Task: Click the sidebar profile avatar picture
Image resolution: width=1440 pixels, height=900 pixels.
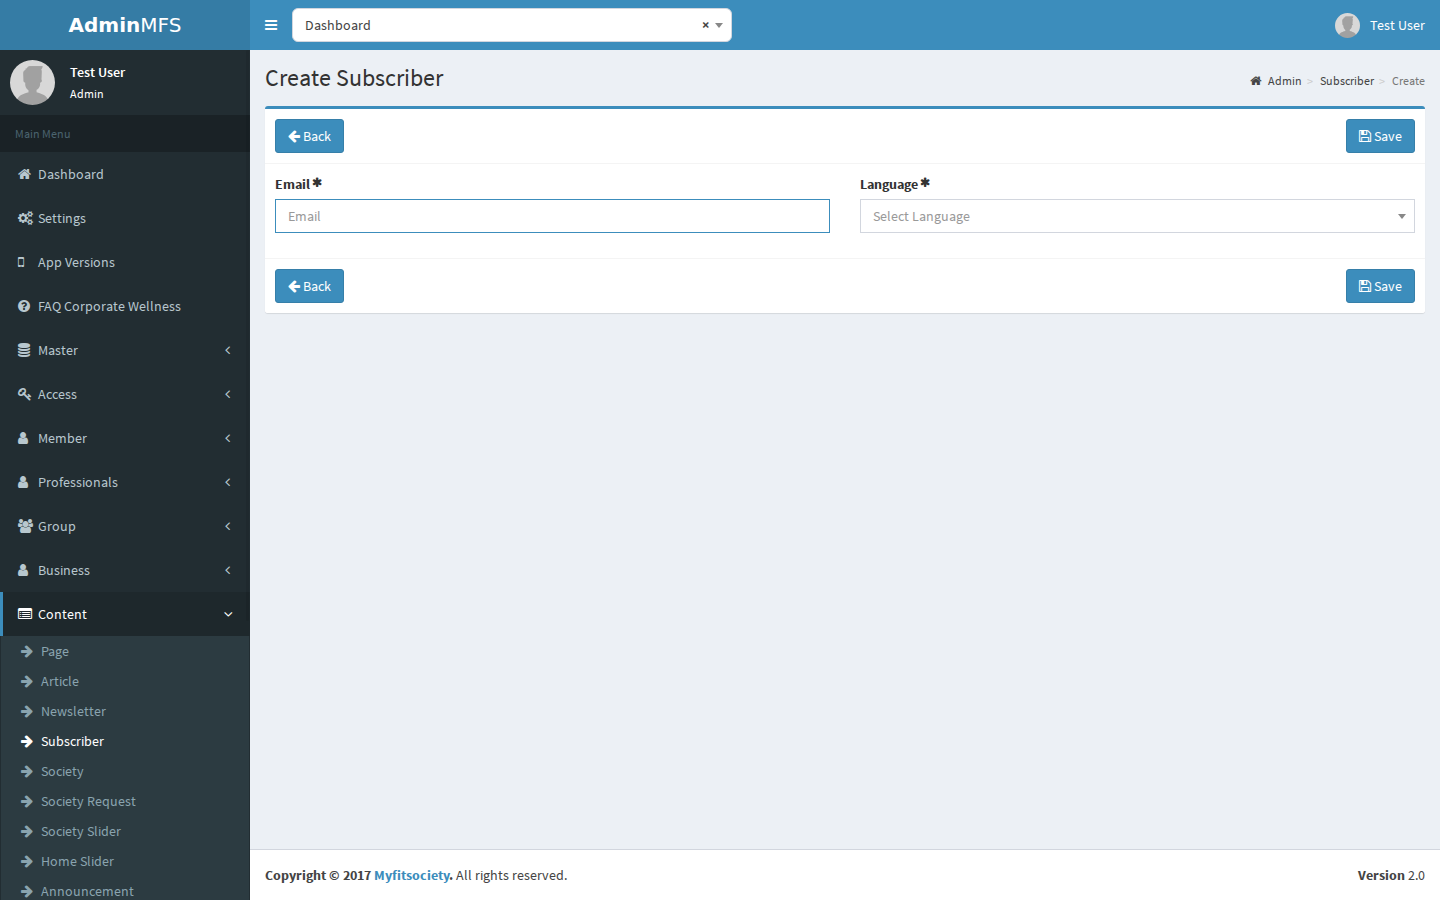Action: coord(32,82)
